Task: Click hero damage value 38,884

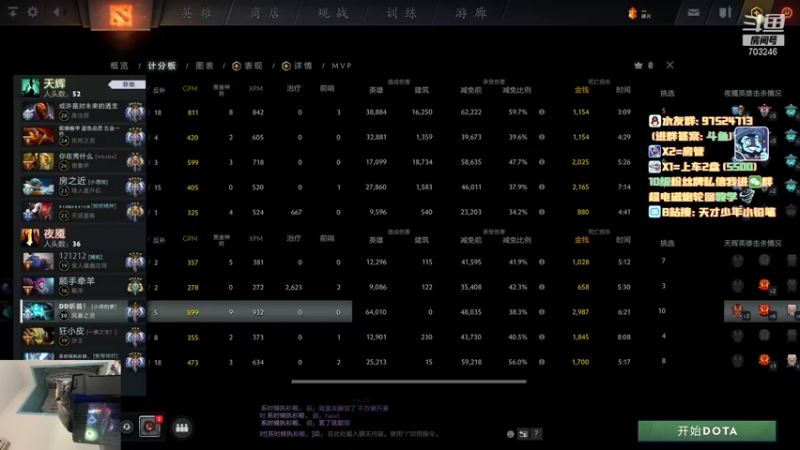Action: point(376,112)
